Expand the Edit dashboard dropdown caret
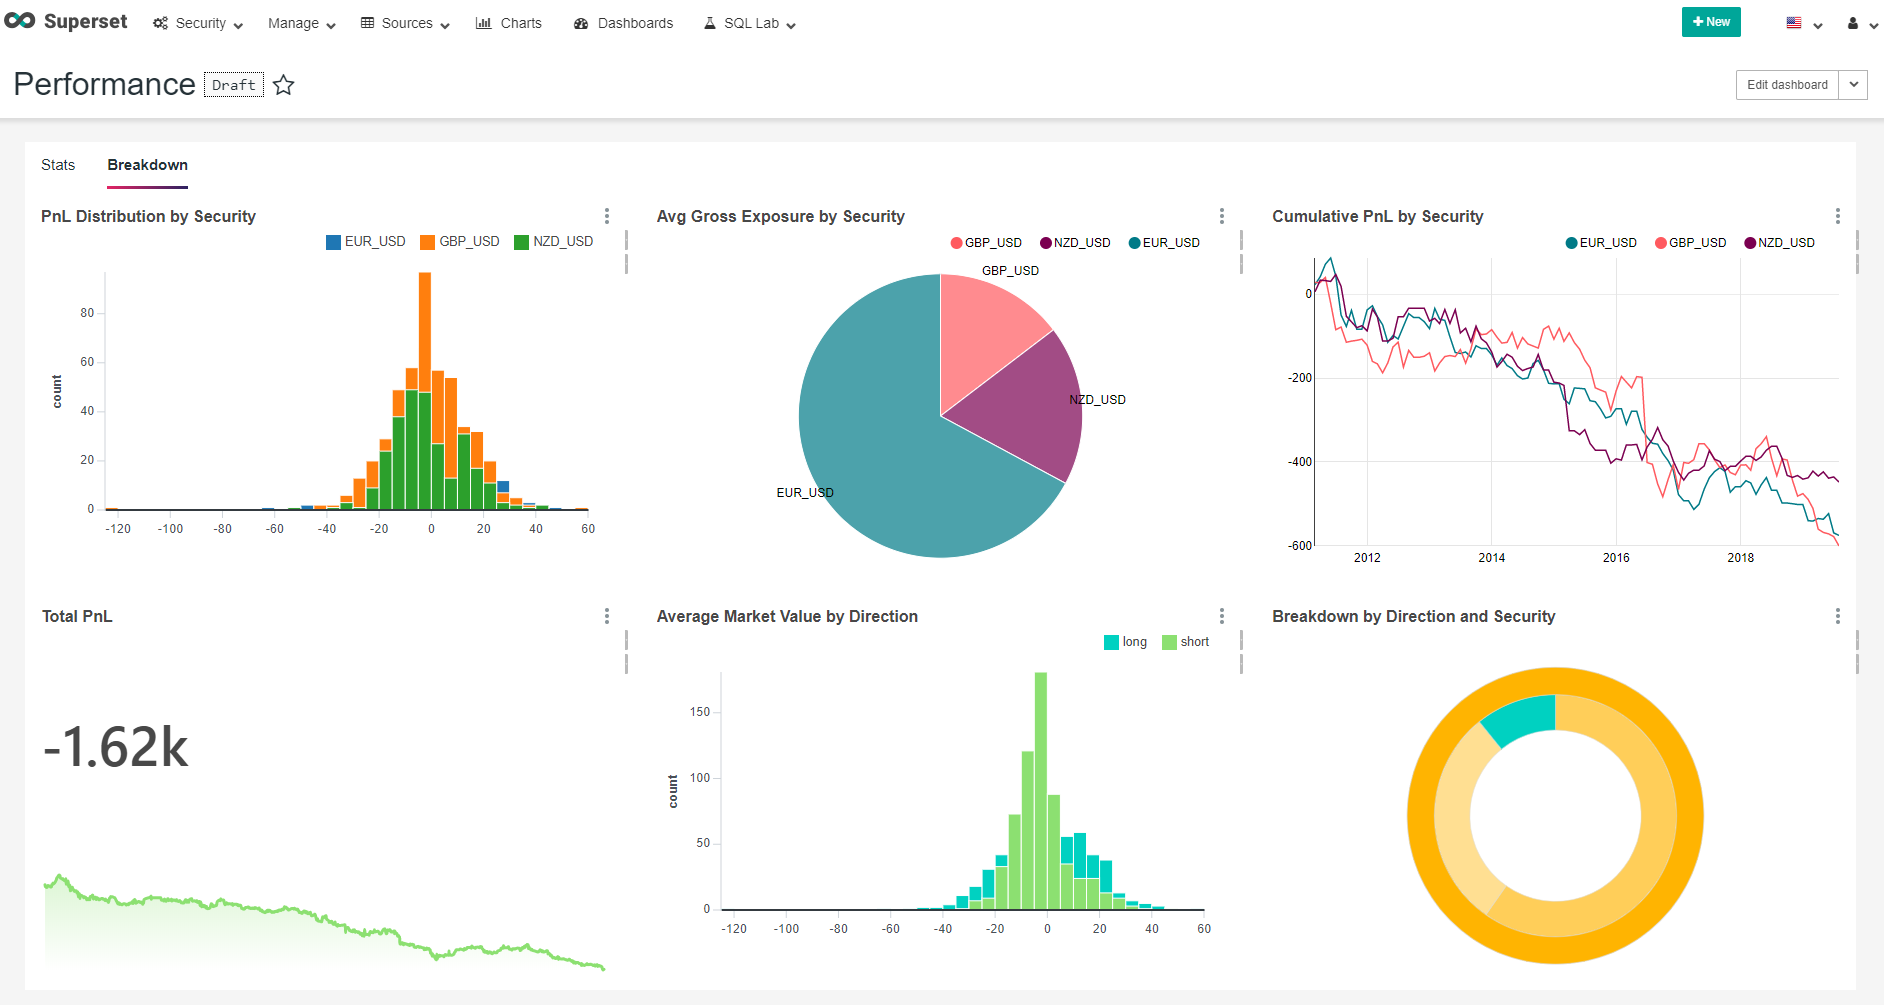1884x1005 pixels. (1853, 85)
